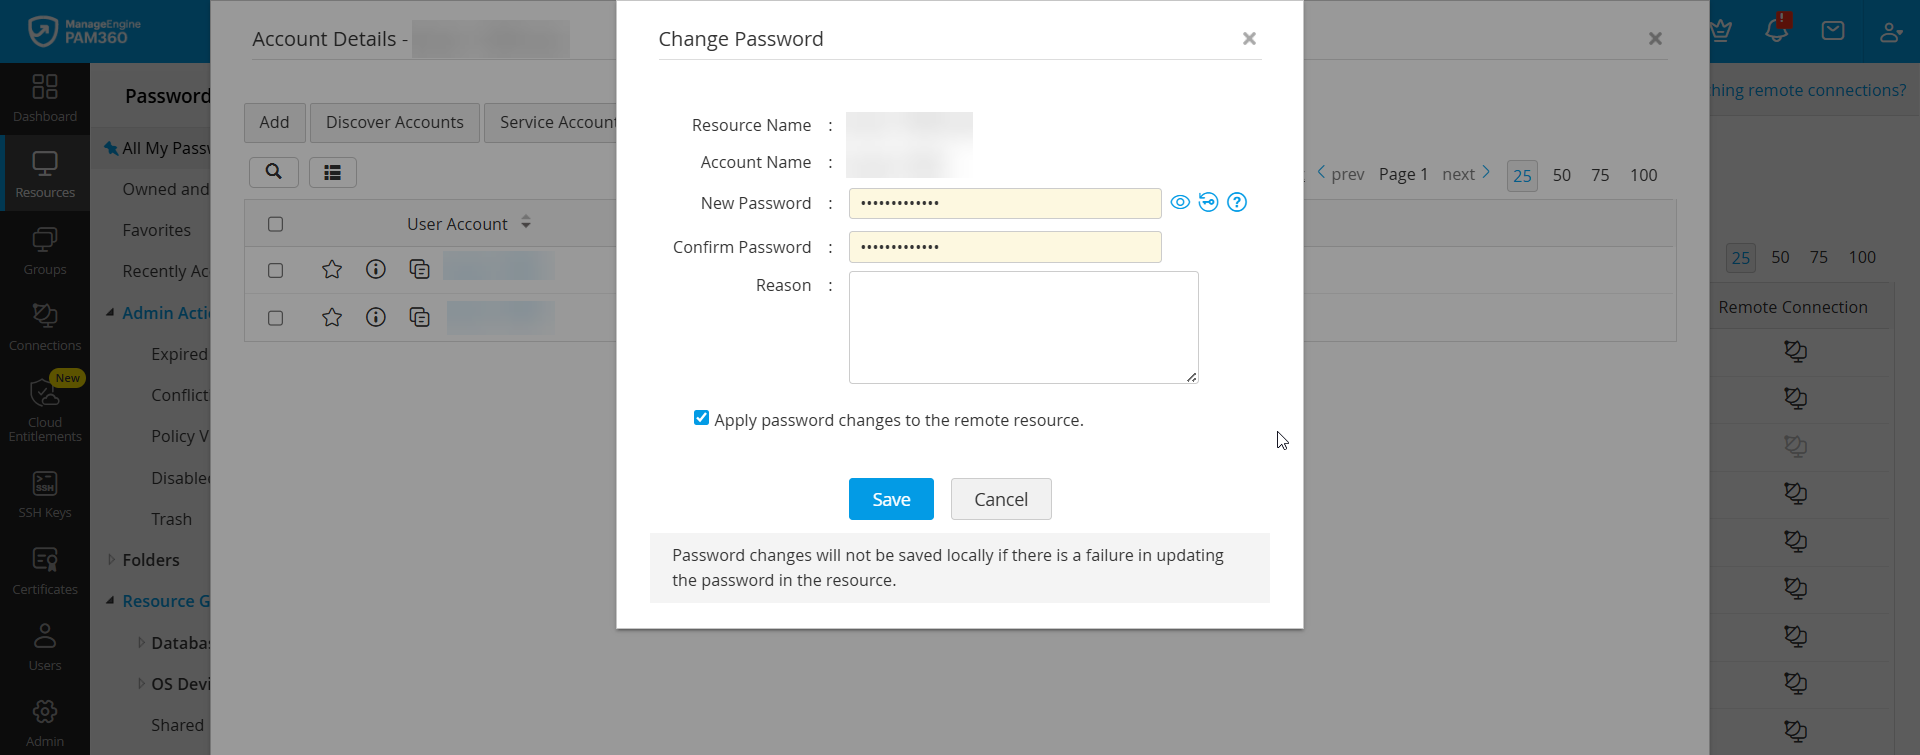Image resolution: width=1920 pixels, height=755 pixels.
Task: Open password policy help via question mark icon
Action: [x=1238, y=202]
